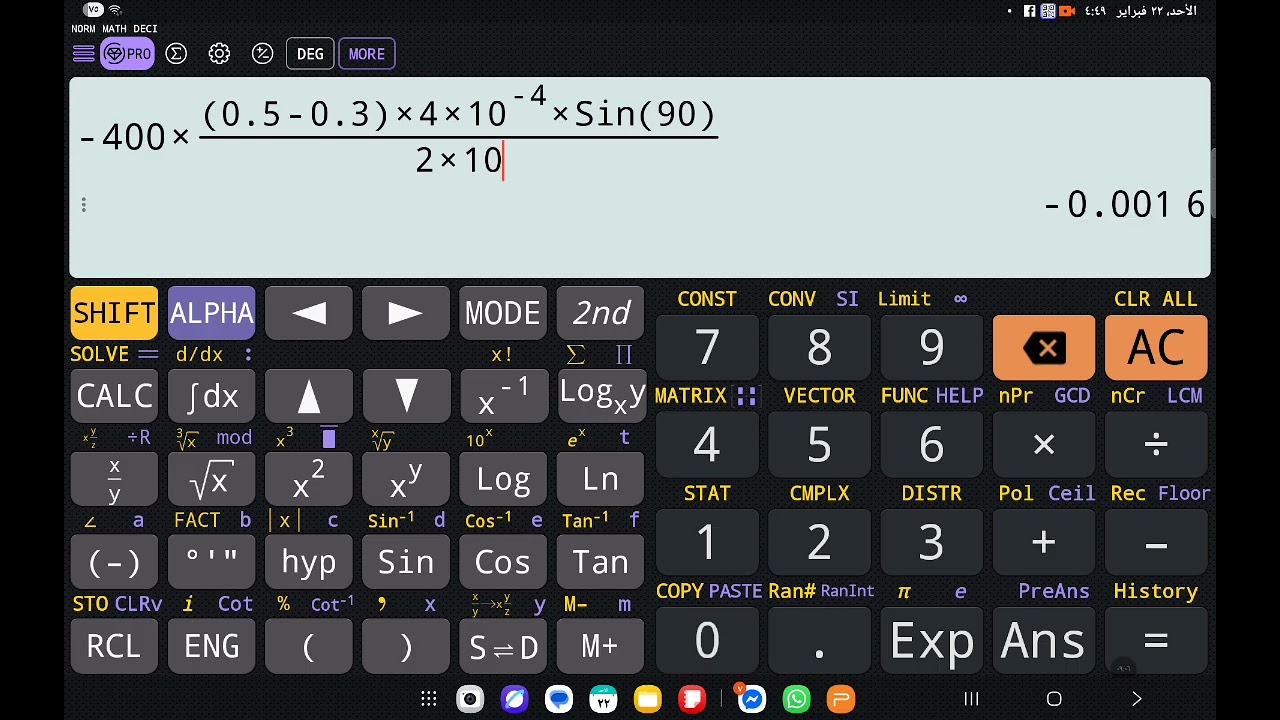Tap the number 0 key
1280x720 pixels.
tap(707, 640)
